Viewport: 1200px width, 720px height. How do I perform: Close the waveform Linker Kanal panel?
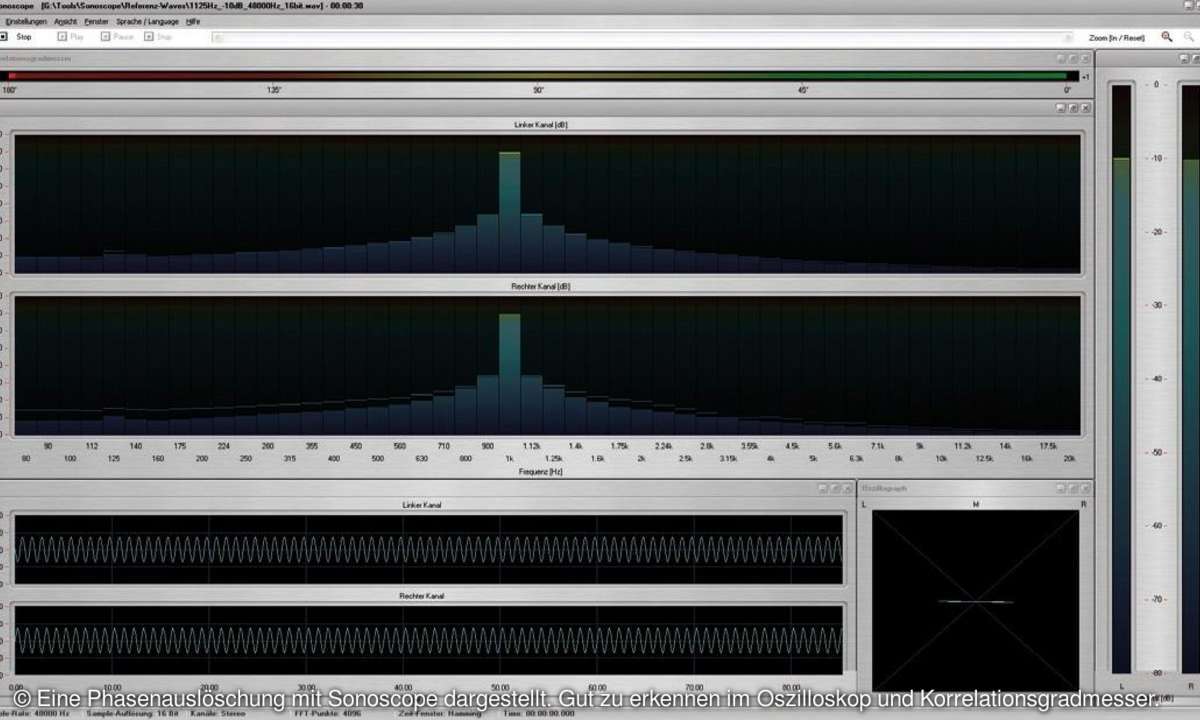847,488
